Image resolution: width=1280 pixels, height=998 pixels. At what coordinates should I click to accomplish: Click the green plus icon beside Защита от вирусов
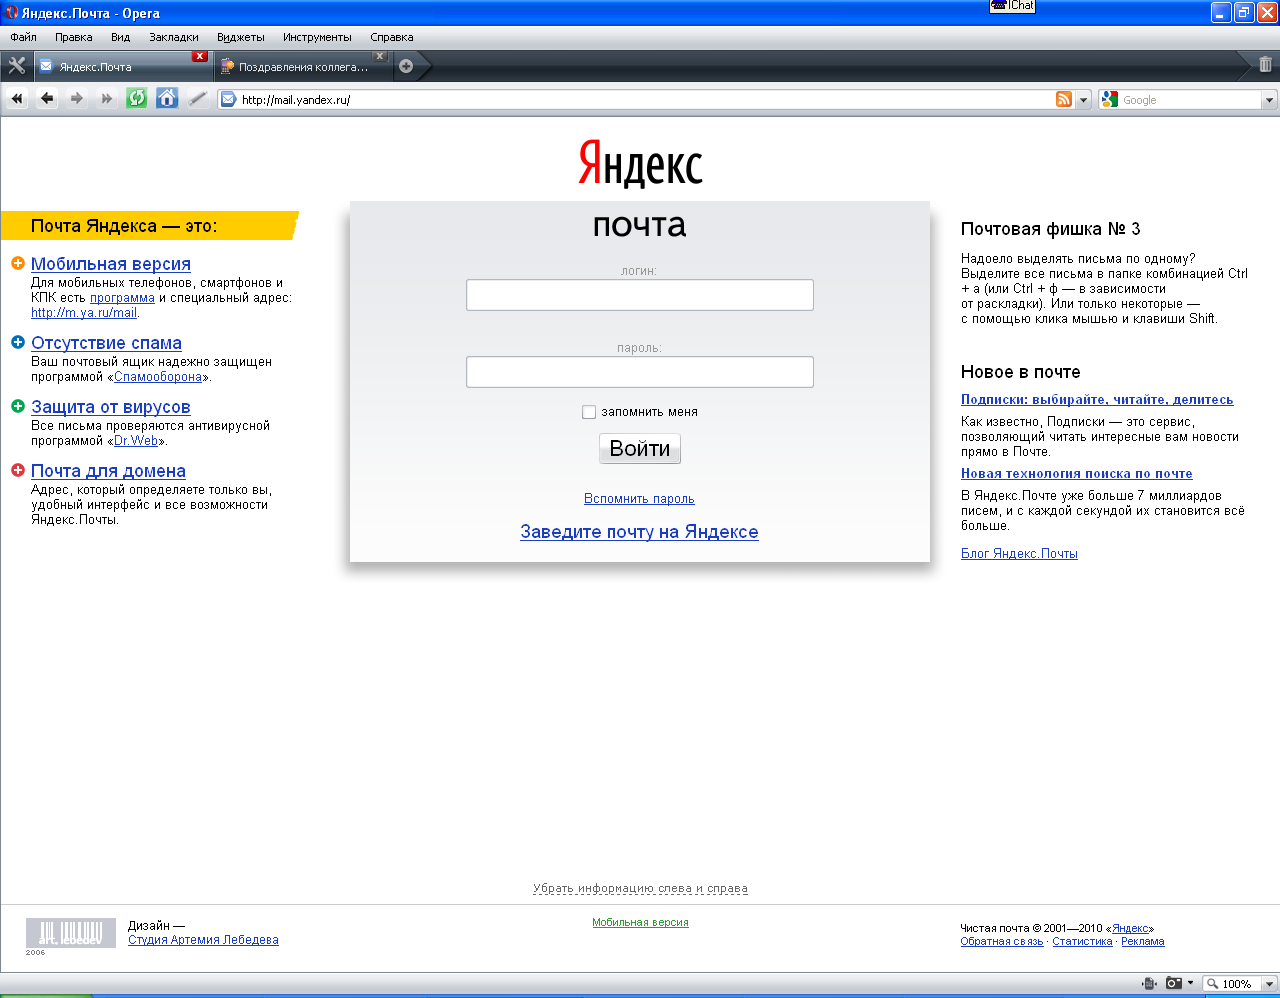coord(18,406)
